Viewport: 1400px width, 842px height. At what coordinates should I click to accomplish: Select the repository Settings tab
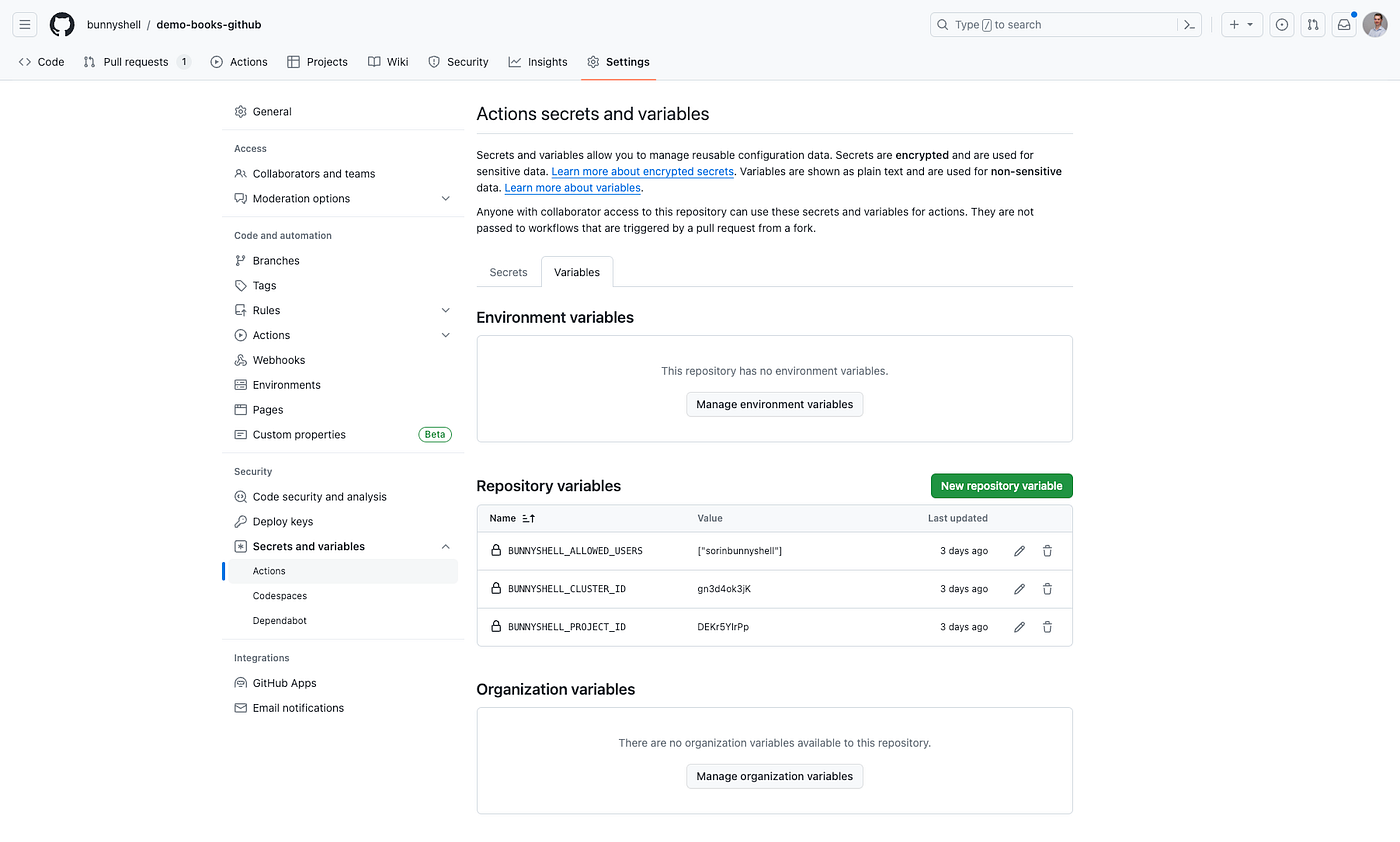[x=618, y=62]
